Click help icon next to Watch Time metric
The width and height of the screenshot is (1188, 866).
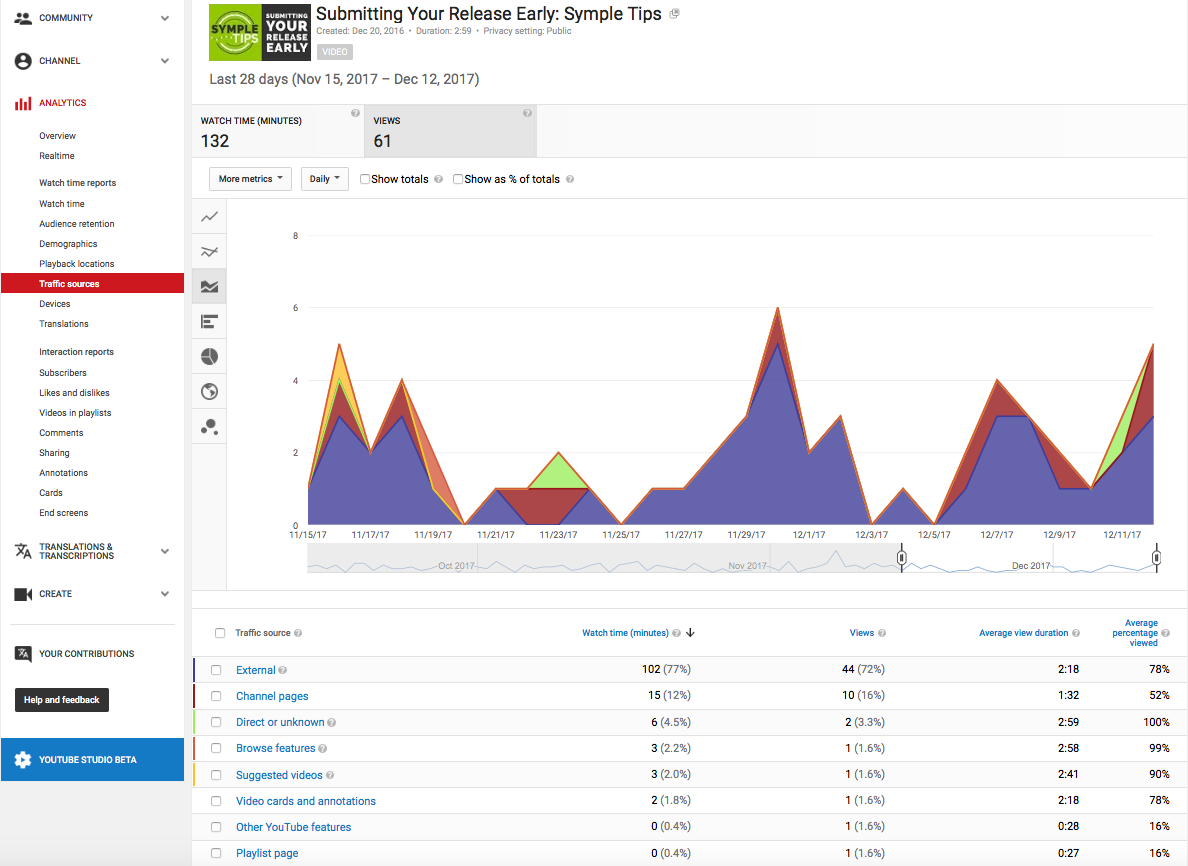pyautogui.click(x=355, y=114)
